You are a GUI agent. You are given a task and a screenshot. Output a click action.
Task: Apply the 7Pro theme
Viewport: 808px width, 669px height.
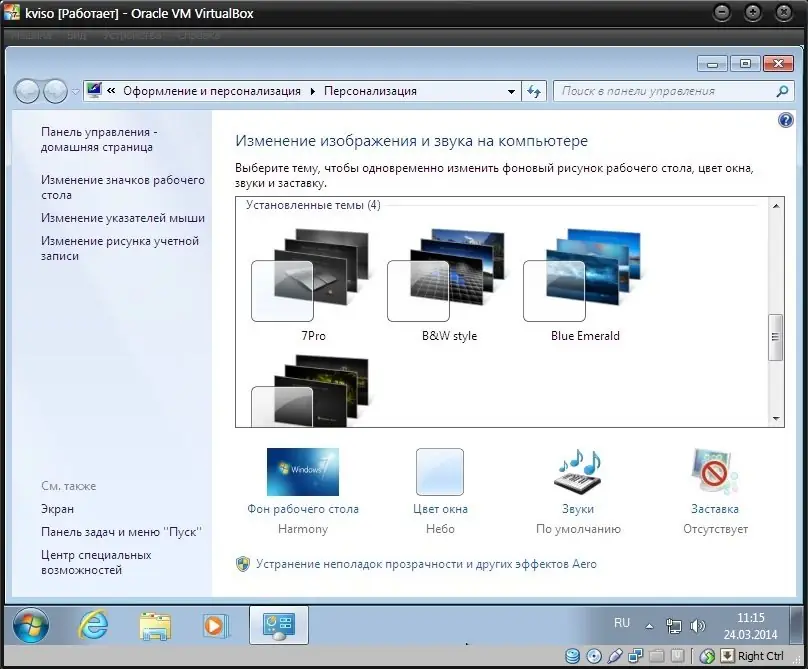(x=312, y=275)
